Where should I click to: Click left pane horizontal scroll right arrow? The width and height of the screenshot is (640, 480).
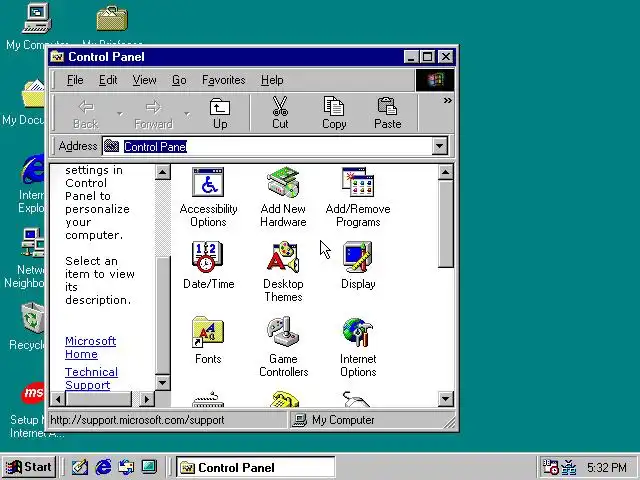tap(147, 398)
